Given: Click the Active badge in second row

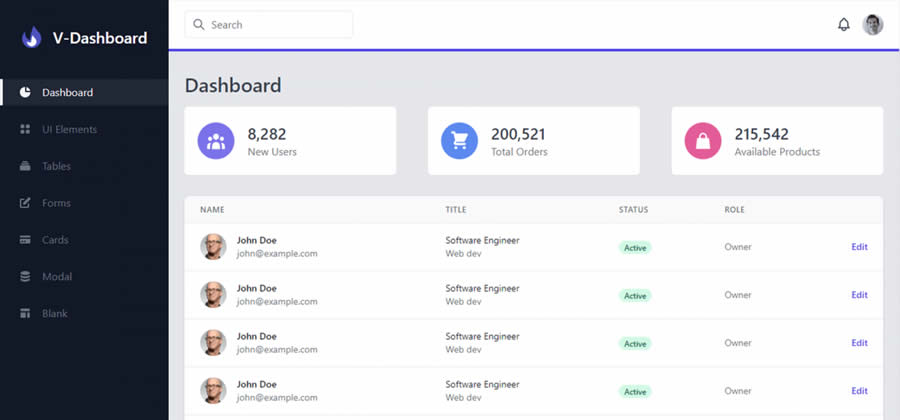Looking at the screenshot, I should [635, 296].
